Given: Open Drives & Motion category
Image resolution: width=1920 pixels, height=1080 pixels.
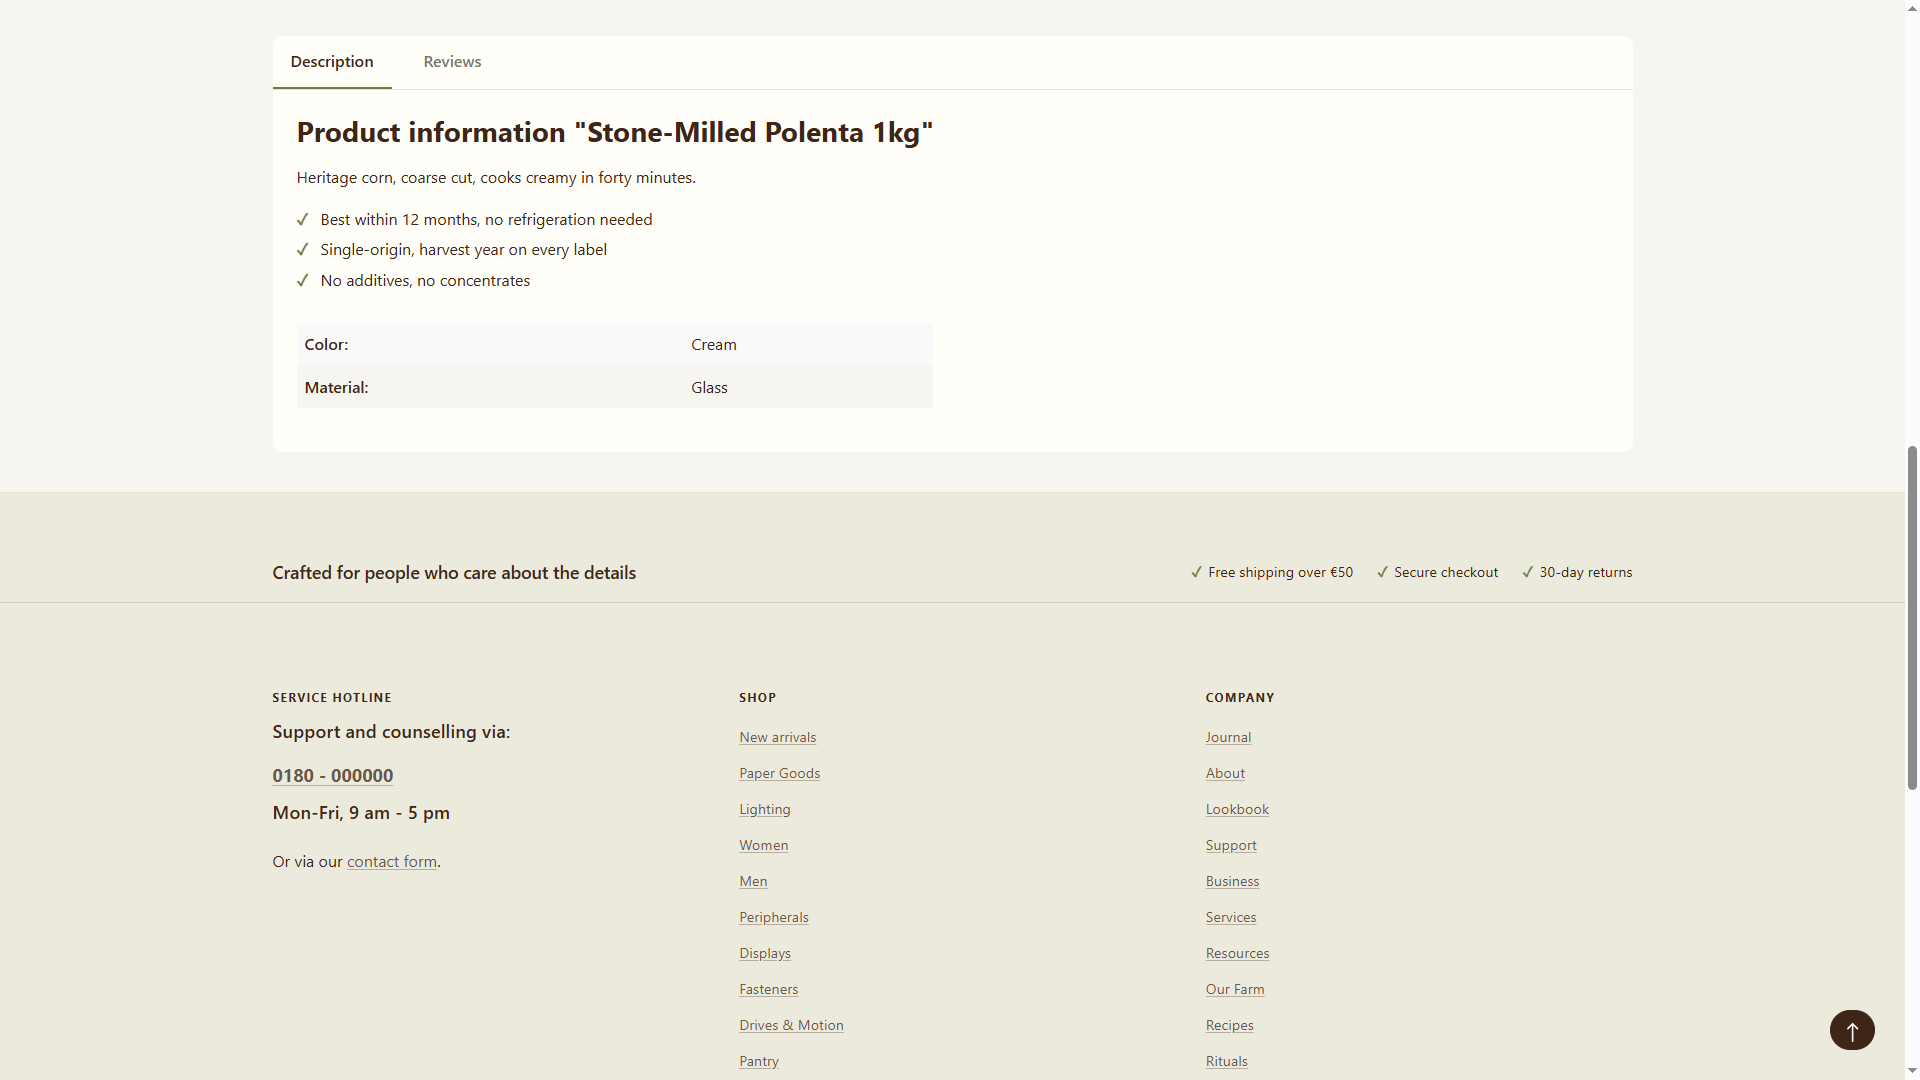Looking at the screenshot, I should click(791, 1026).
